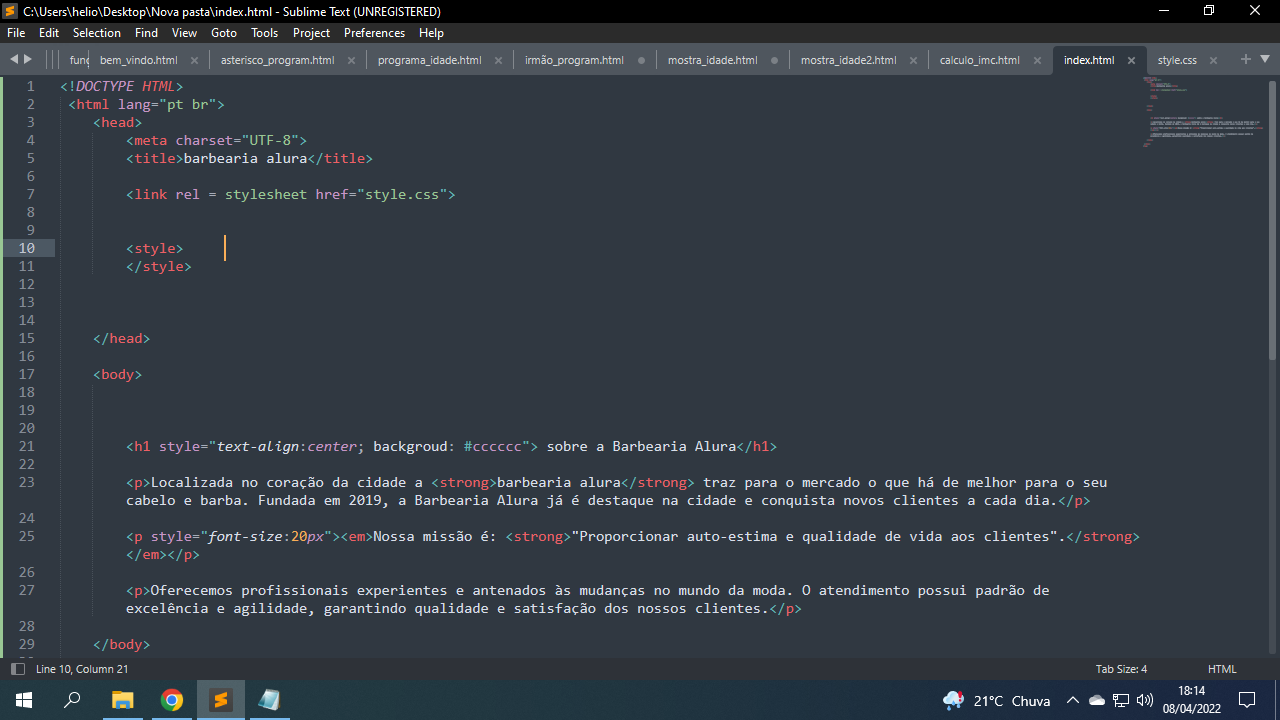Open Google Chrome from taskbar
Viewport: 1280px width, 720px height.
click(172, 700)
